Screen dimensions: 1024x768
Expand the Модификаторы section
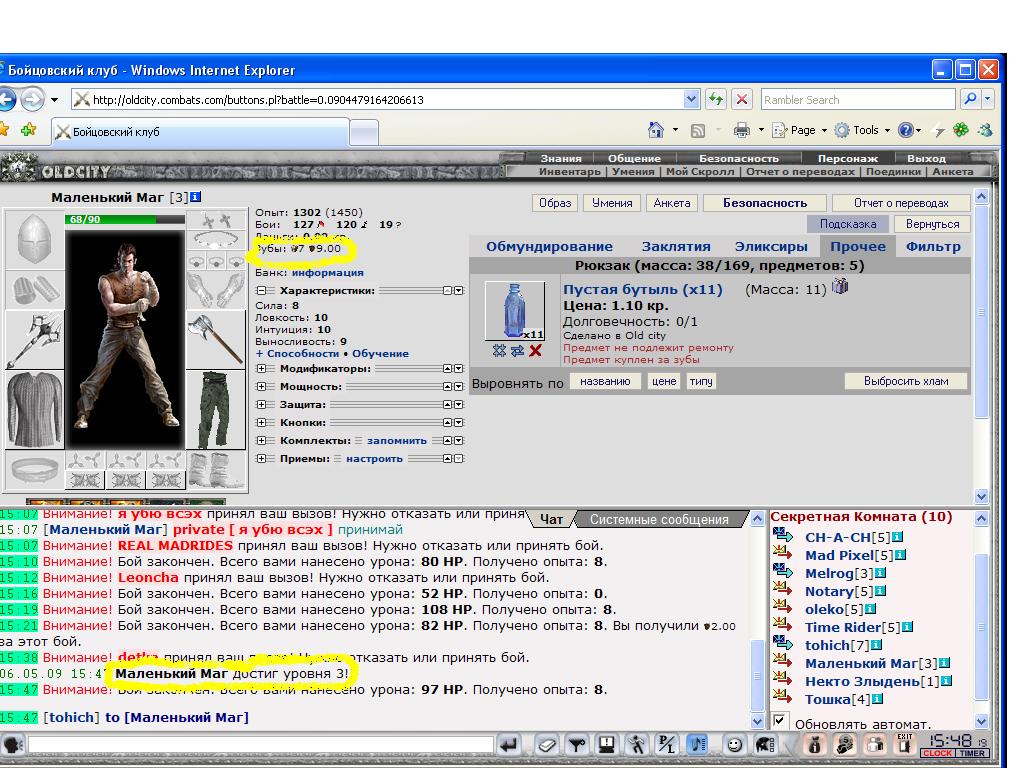tap(261, 368)
